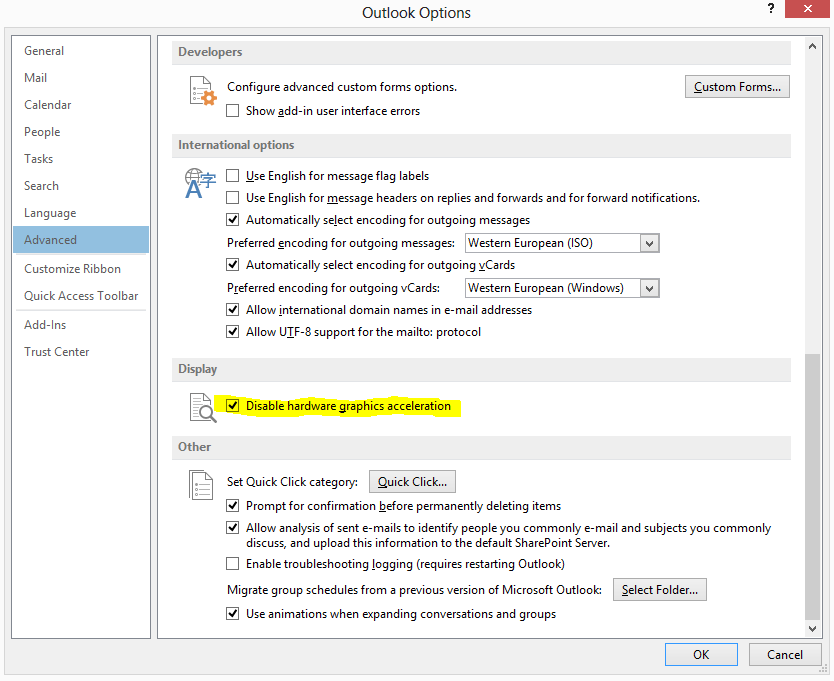Open the Mail options category
This screenshot has height=681, width=834.
[x=81, y=78]
